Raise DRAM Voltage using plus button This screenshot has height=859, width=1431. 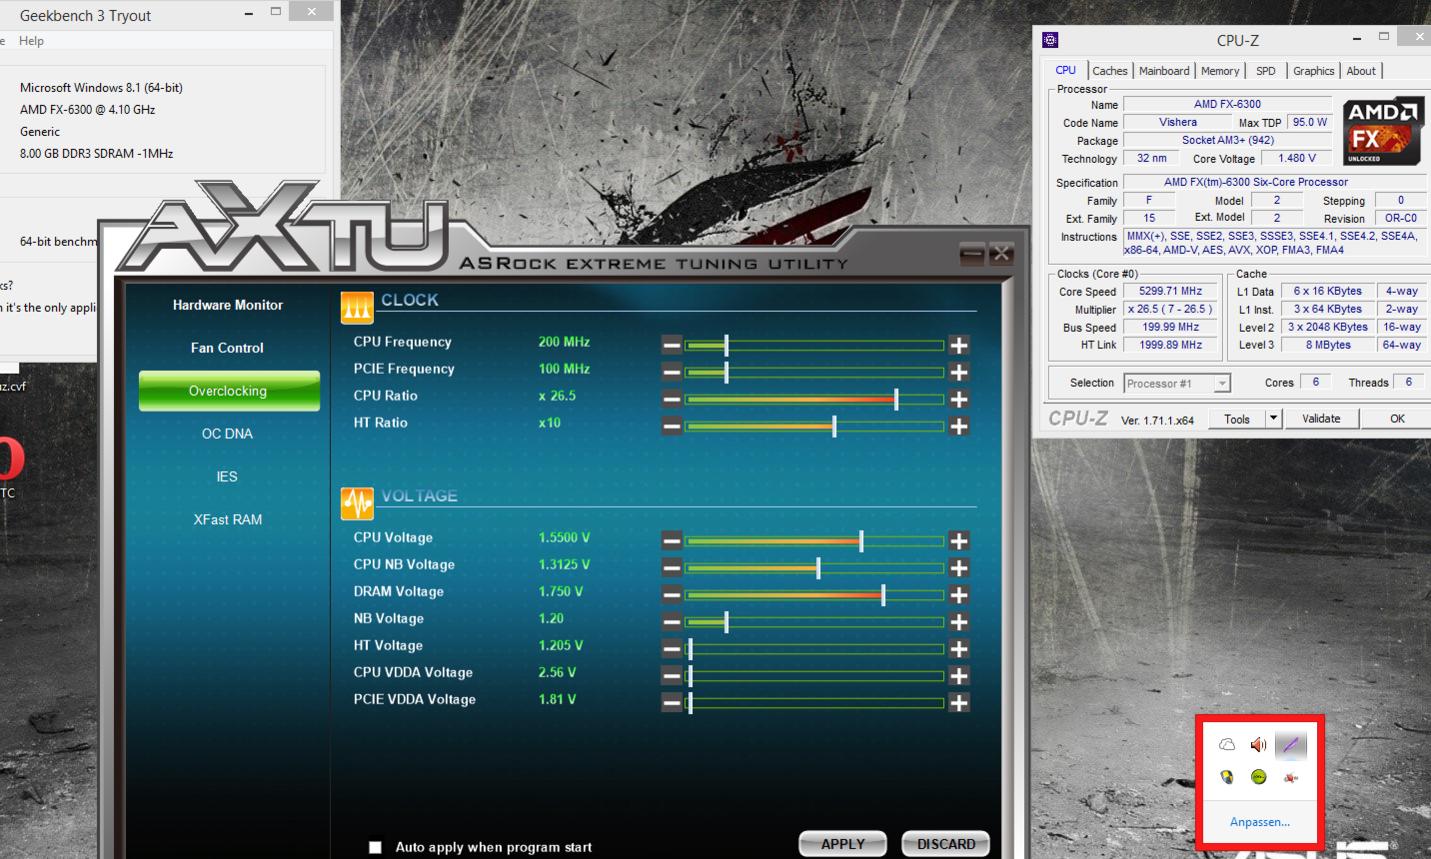coord(959,595)
